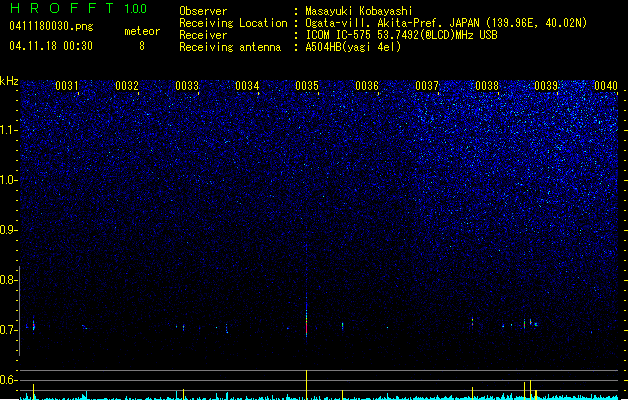Click the Receiving Location label
Viewport: 629px width, 400px height.
233,23
